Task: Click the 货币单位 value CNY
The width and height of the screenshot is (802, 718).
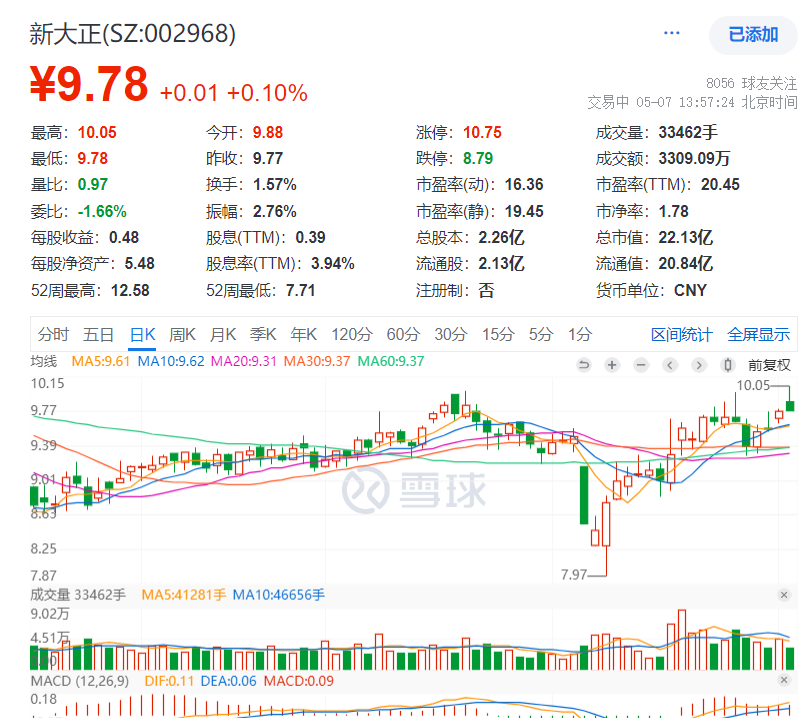Action: coord(690,291)
